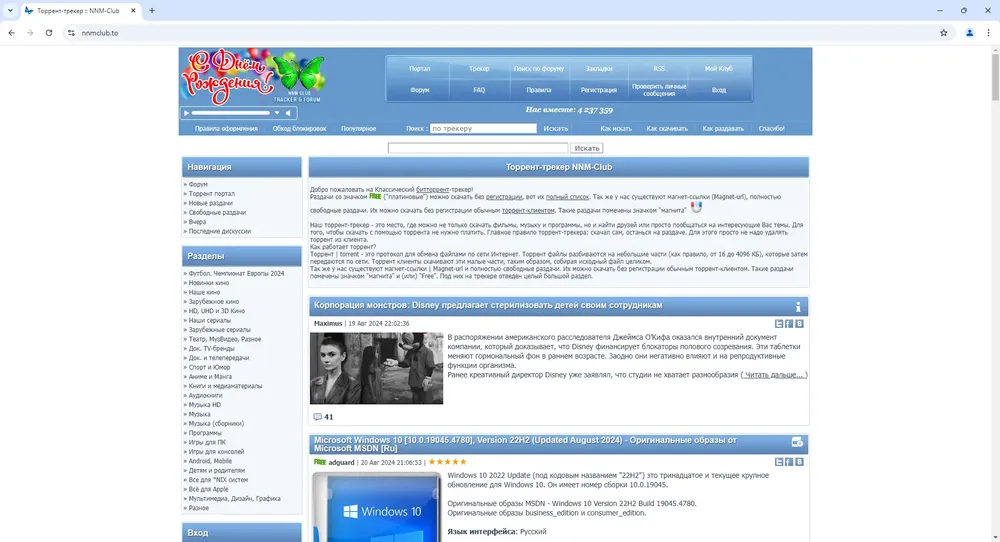Open the Трекер menu item
Viewport: 1000px width, 542px height.
(x=479, y=68)
